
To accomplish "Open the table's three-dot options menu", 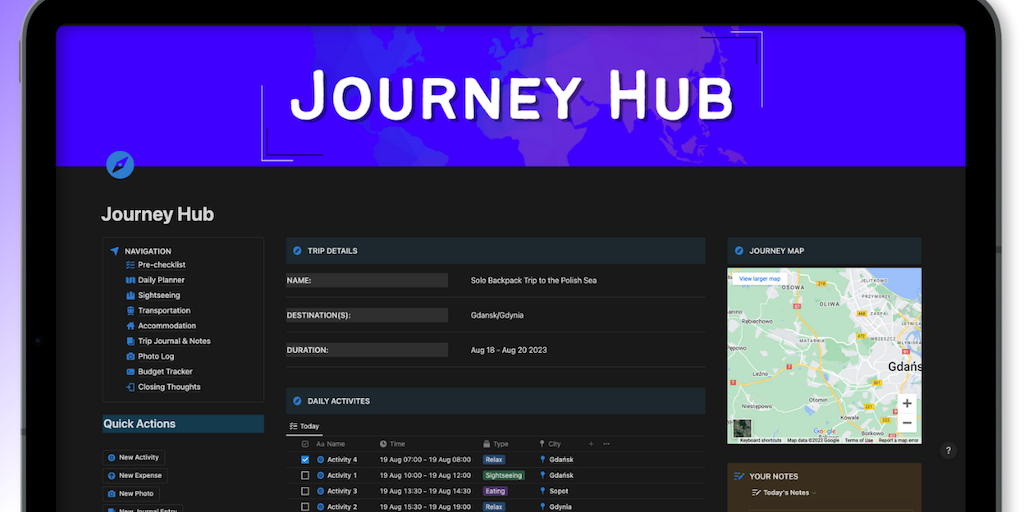I will coord(606,443).
